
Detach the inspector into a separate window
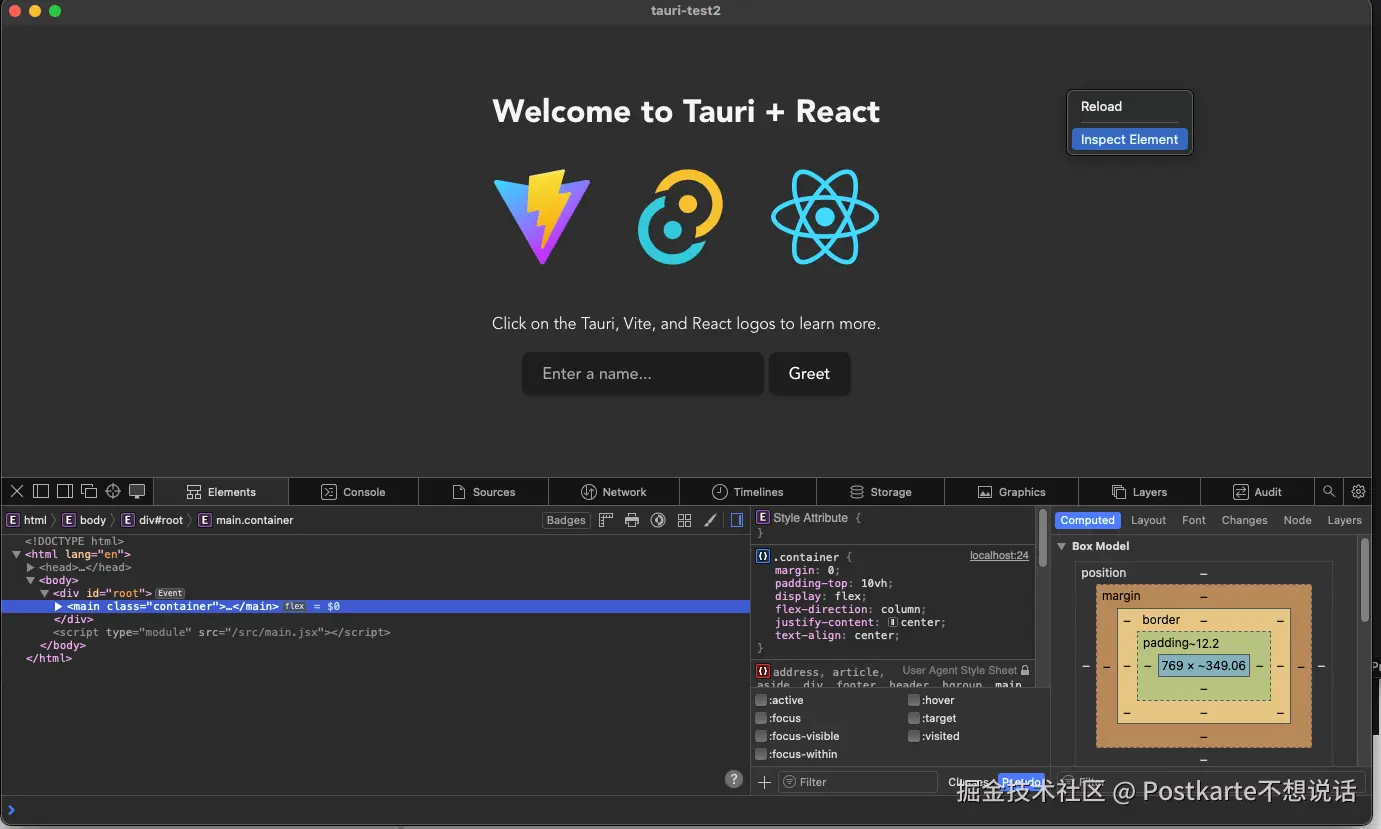pyautogui.click(x=89, y=491)
